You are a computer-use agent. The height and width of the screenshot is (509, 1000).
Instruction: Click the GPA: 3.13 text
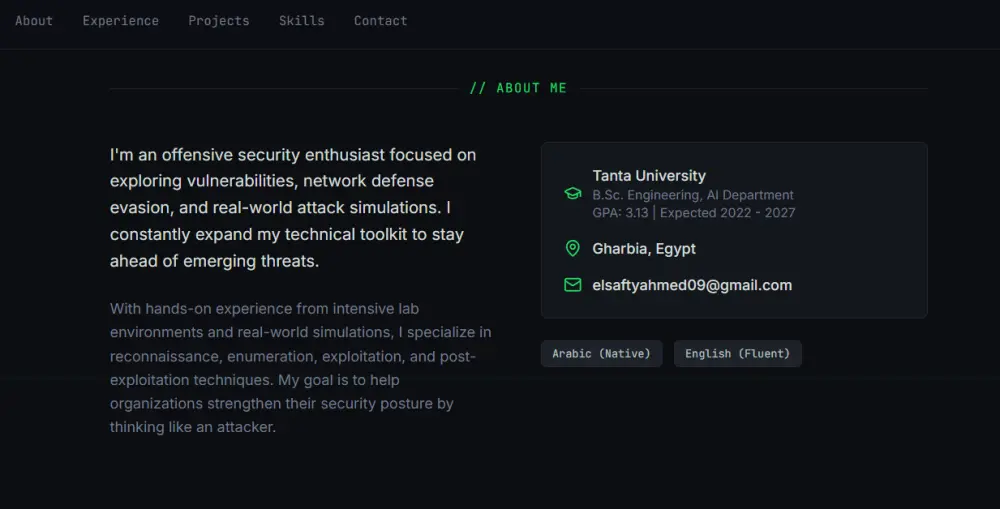coord(620,212)
